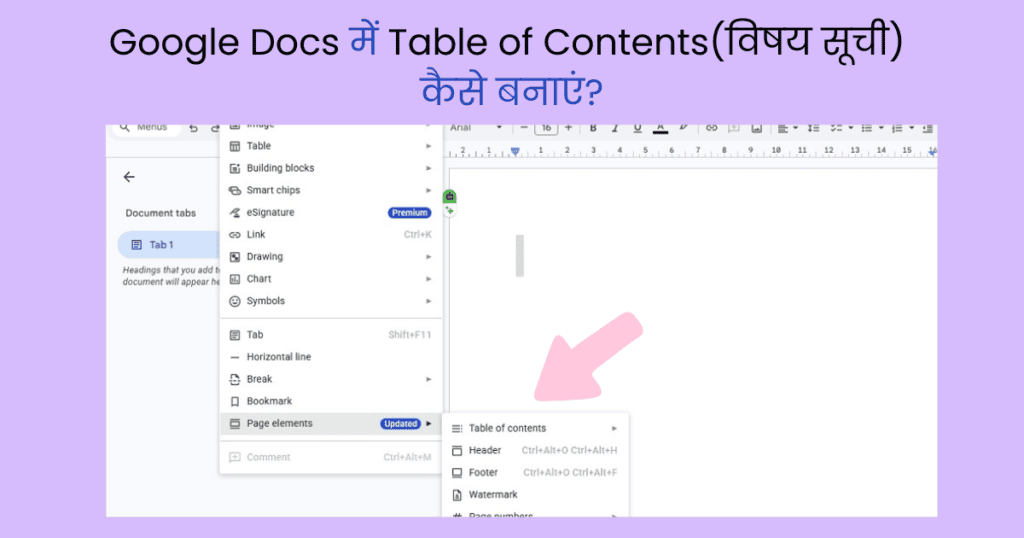
Task: Increase font size with plus button
Action: pyautogui.click(x=568, y=129)
